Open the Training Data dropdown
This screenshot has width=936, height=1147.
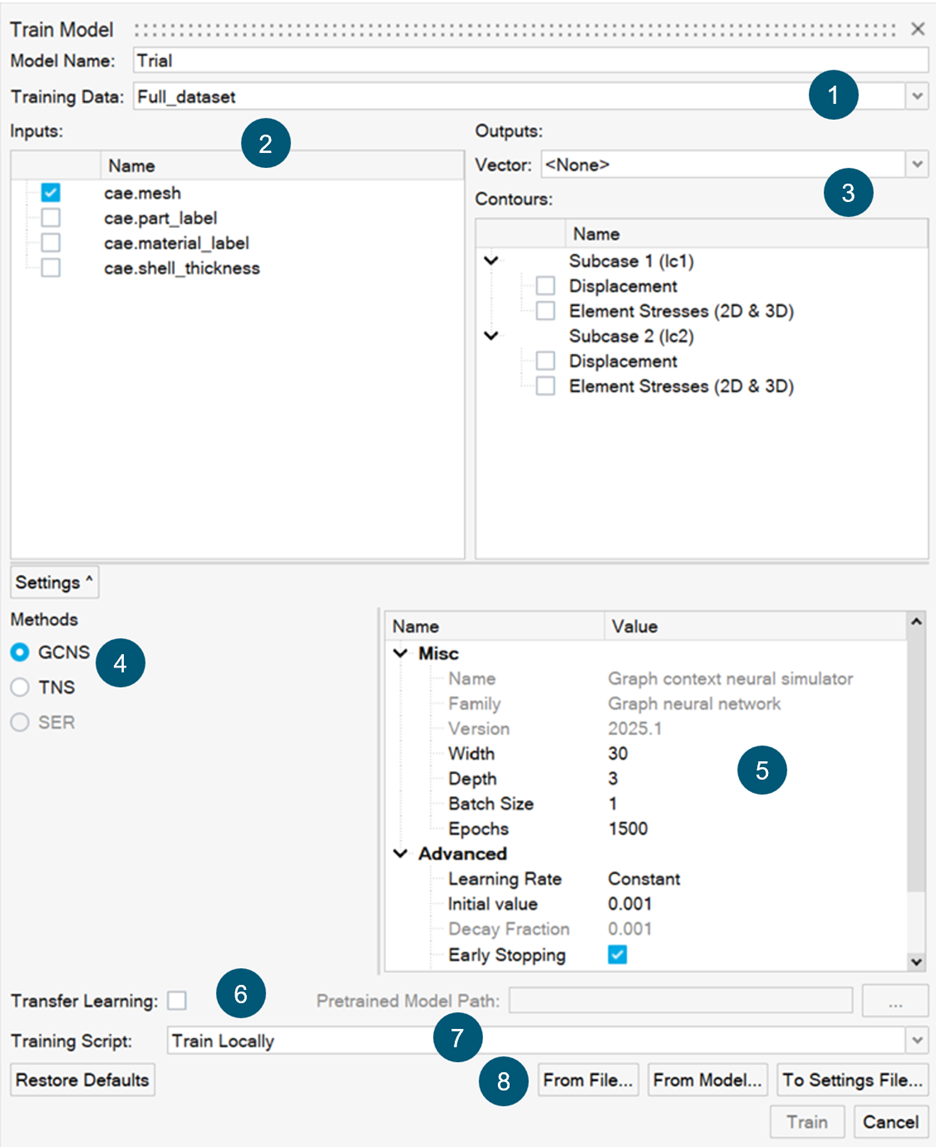click(917, 97)
